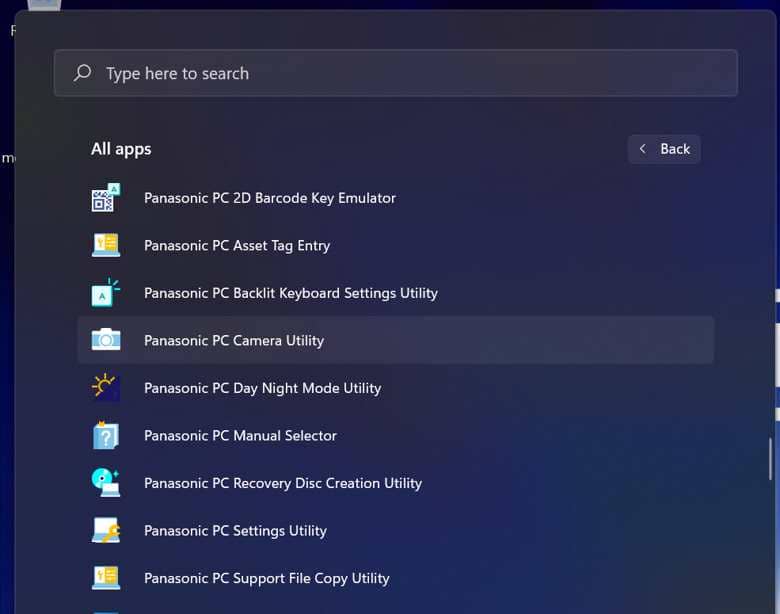This screenshot has width=780, height=614.
Task: Click the Settings Utility wrench icon
Action: [x=105, y=530]
